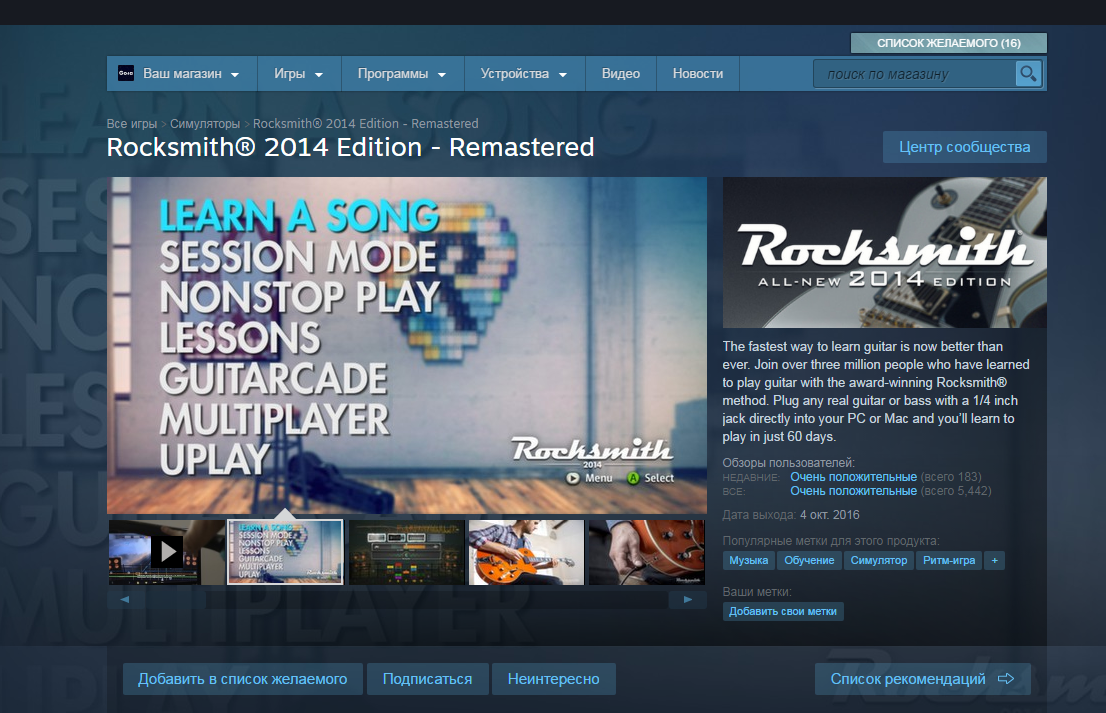The image size is (1106, 713).
Task: Click the avatar icon beside Ваш магазин
Action: click(x=126, y=73)
